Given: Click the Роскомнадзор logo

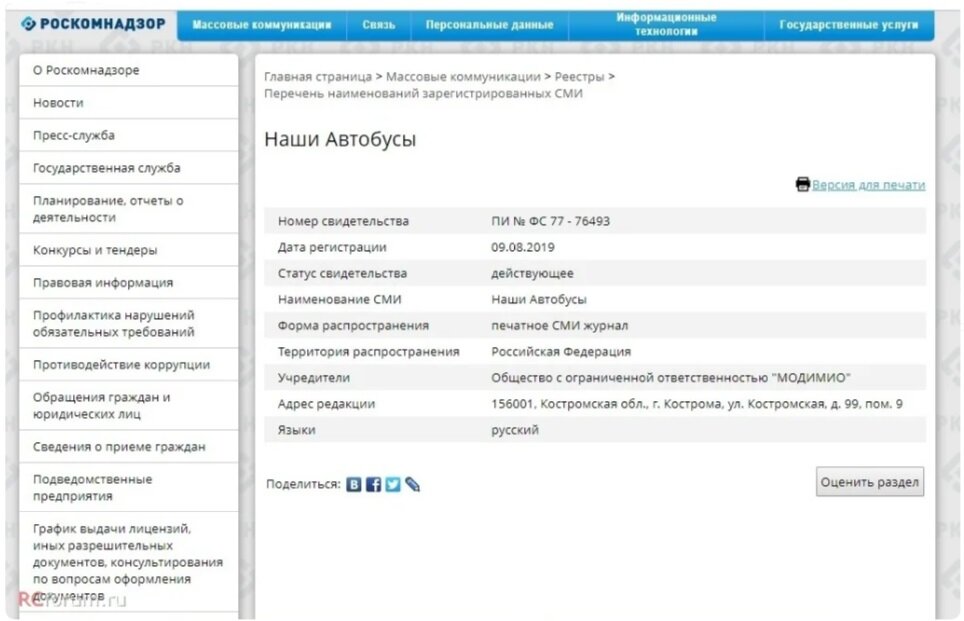Looking at the screenshot, I should coord(93,24).
